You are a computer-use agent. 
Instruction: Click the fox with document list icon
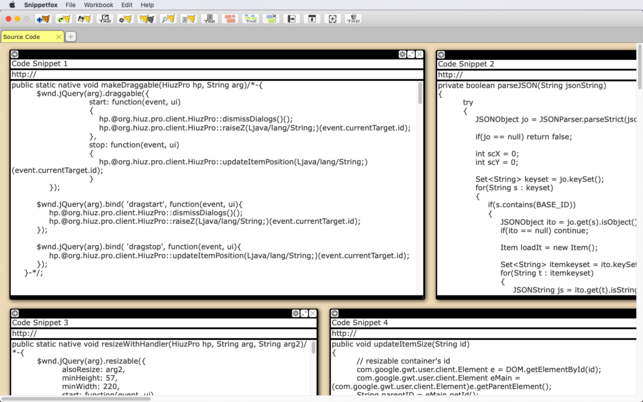[189, 19]
